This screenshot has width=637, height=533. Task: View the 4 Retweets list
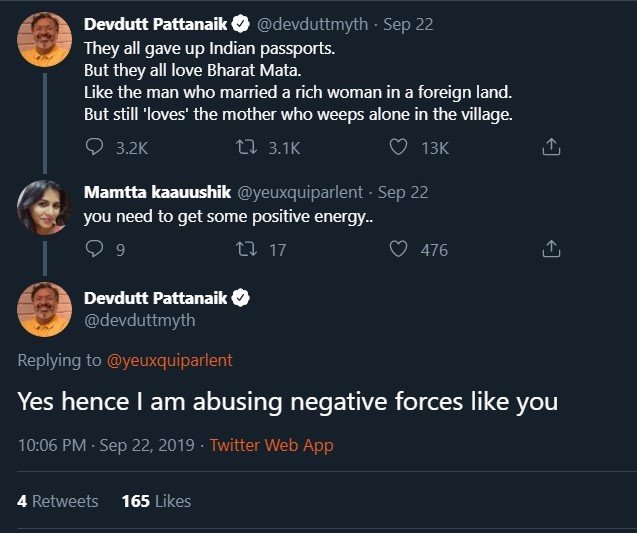[58, 501]
